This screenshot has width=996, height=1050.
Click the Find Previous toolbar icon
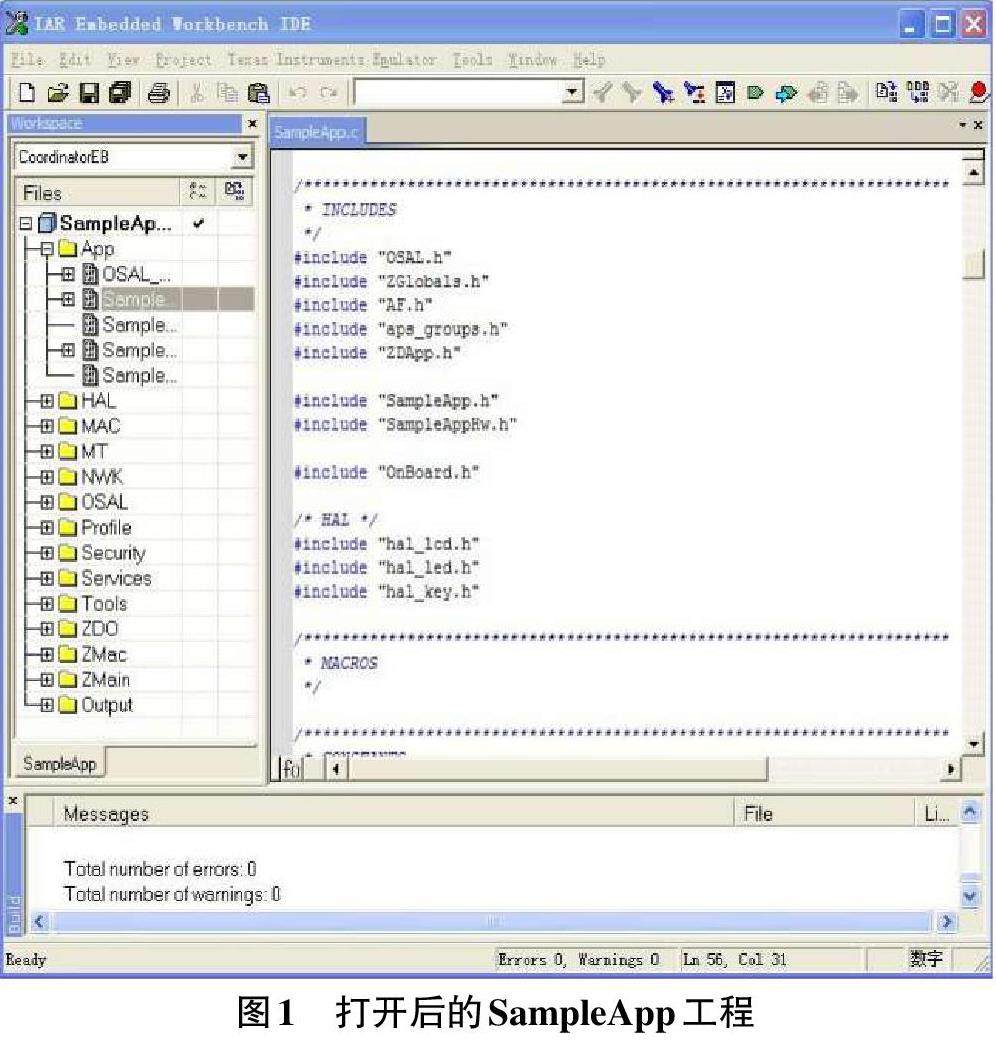601,92
